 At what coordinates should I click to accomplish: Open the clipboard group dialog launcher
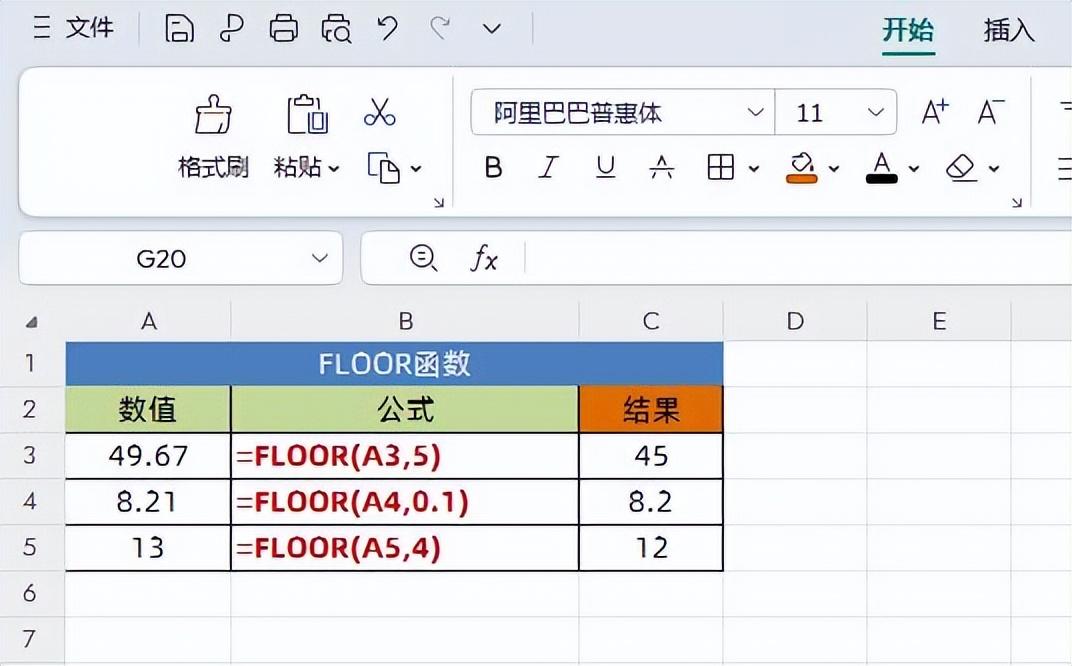click(439, 202)
